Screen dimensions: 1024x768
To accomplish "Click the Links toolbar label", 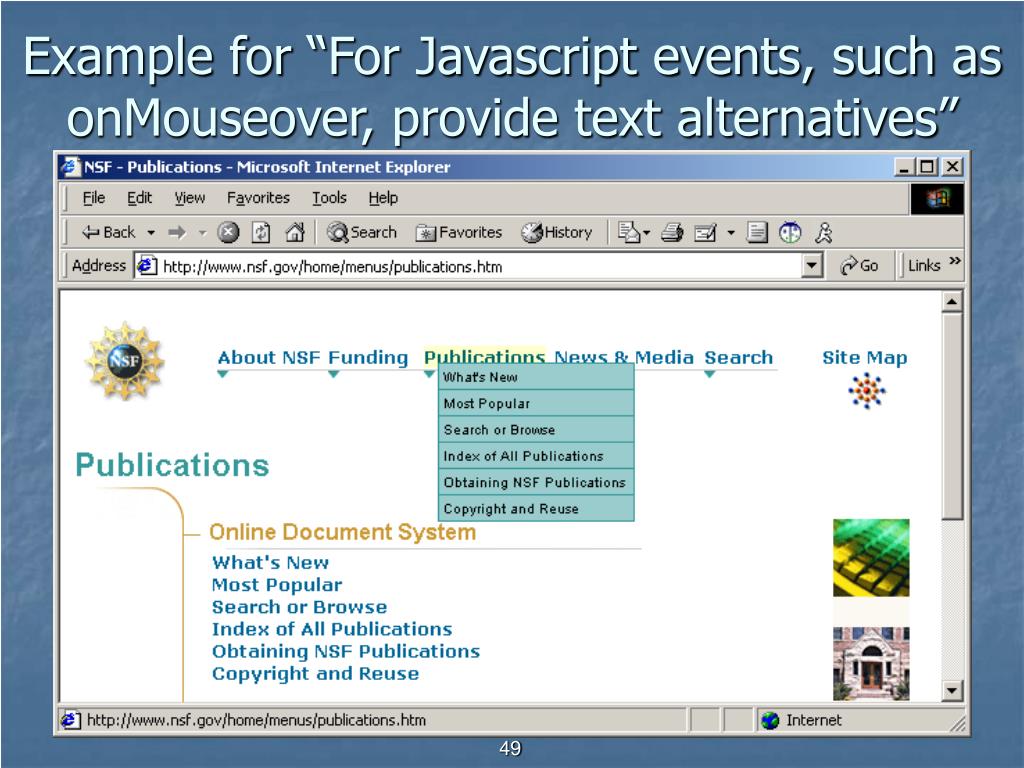I will pyautogui.click(x=924, y=266).
